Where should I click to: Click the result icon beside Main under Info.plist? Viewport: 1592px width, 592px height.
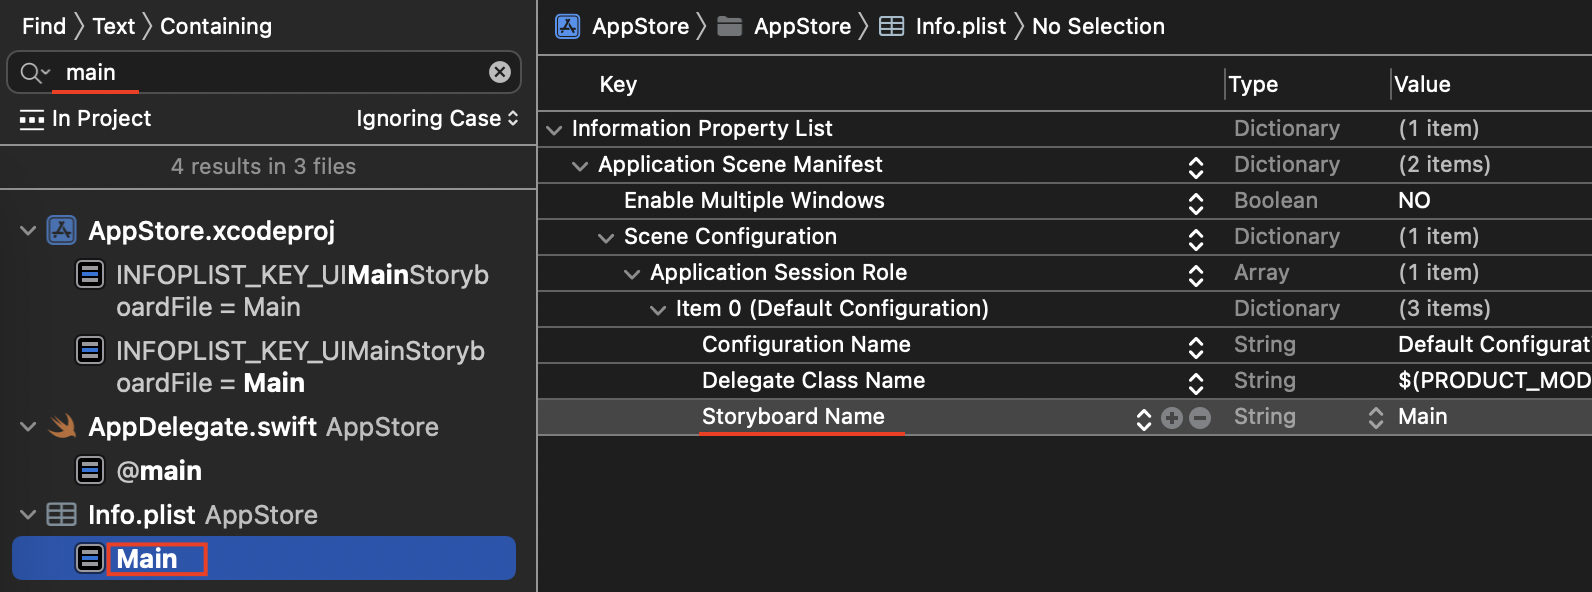tap(90, 558)
